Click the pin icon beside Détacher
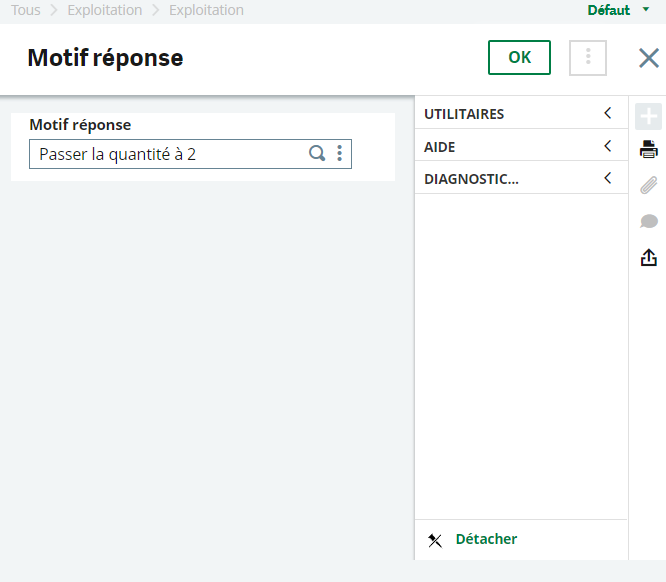The width and height of the screenshot is (666, 582). pos(435,540)
